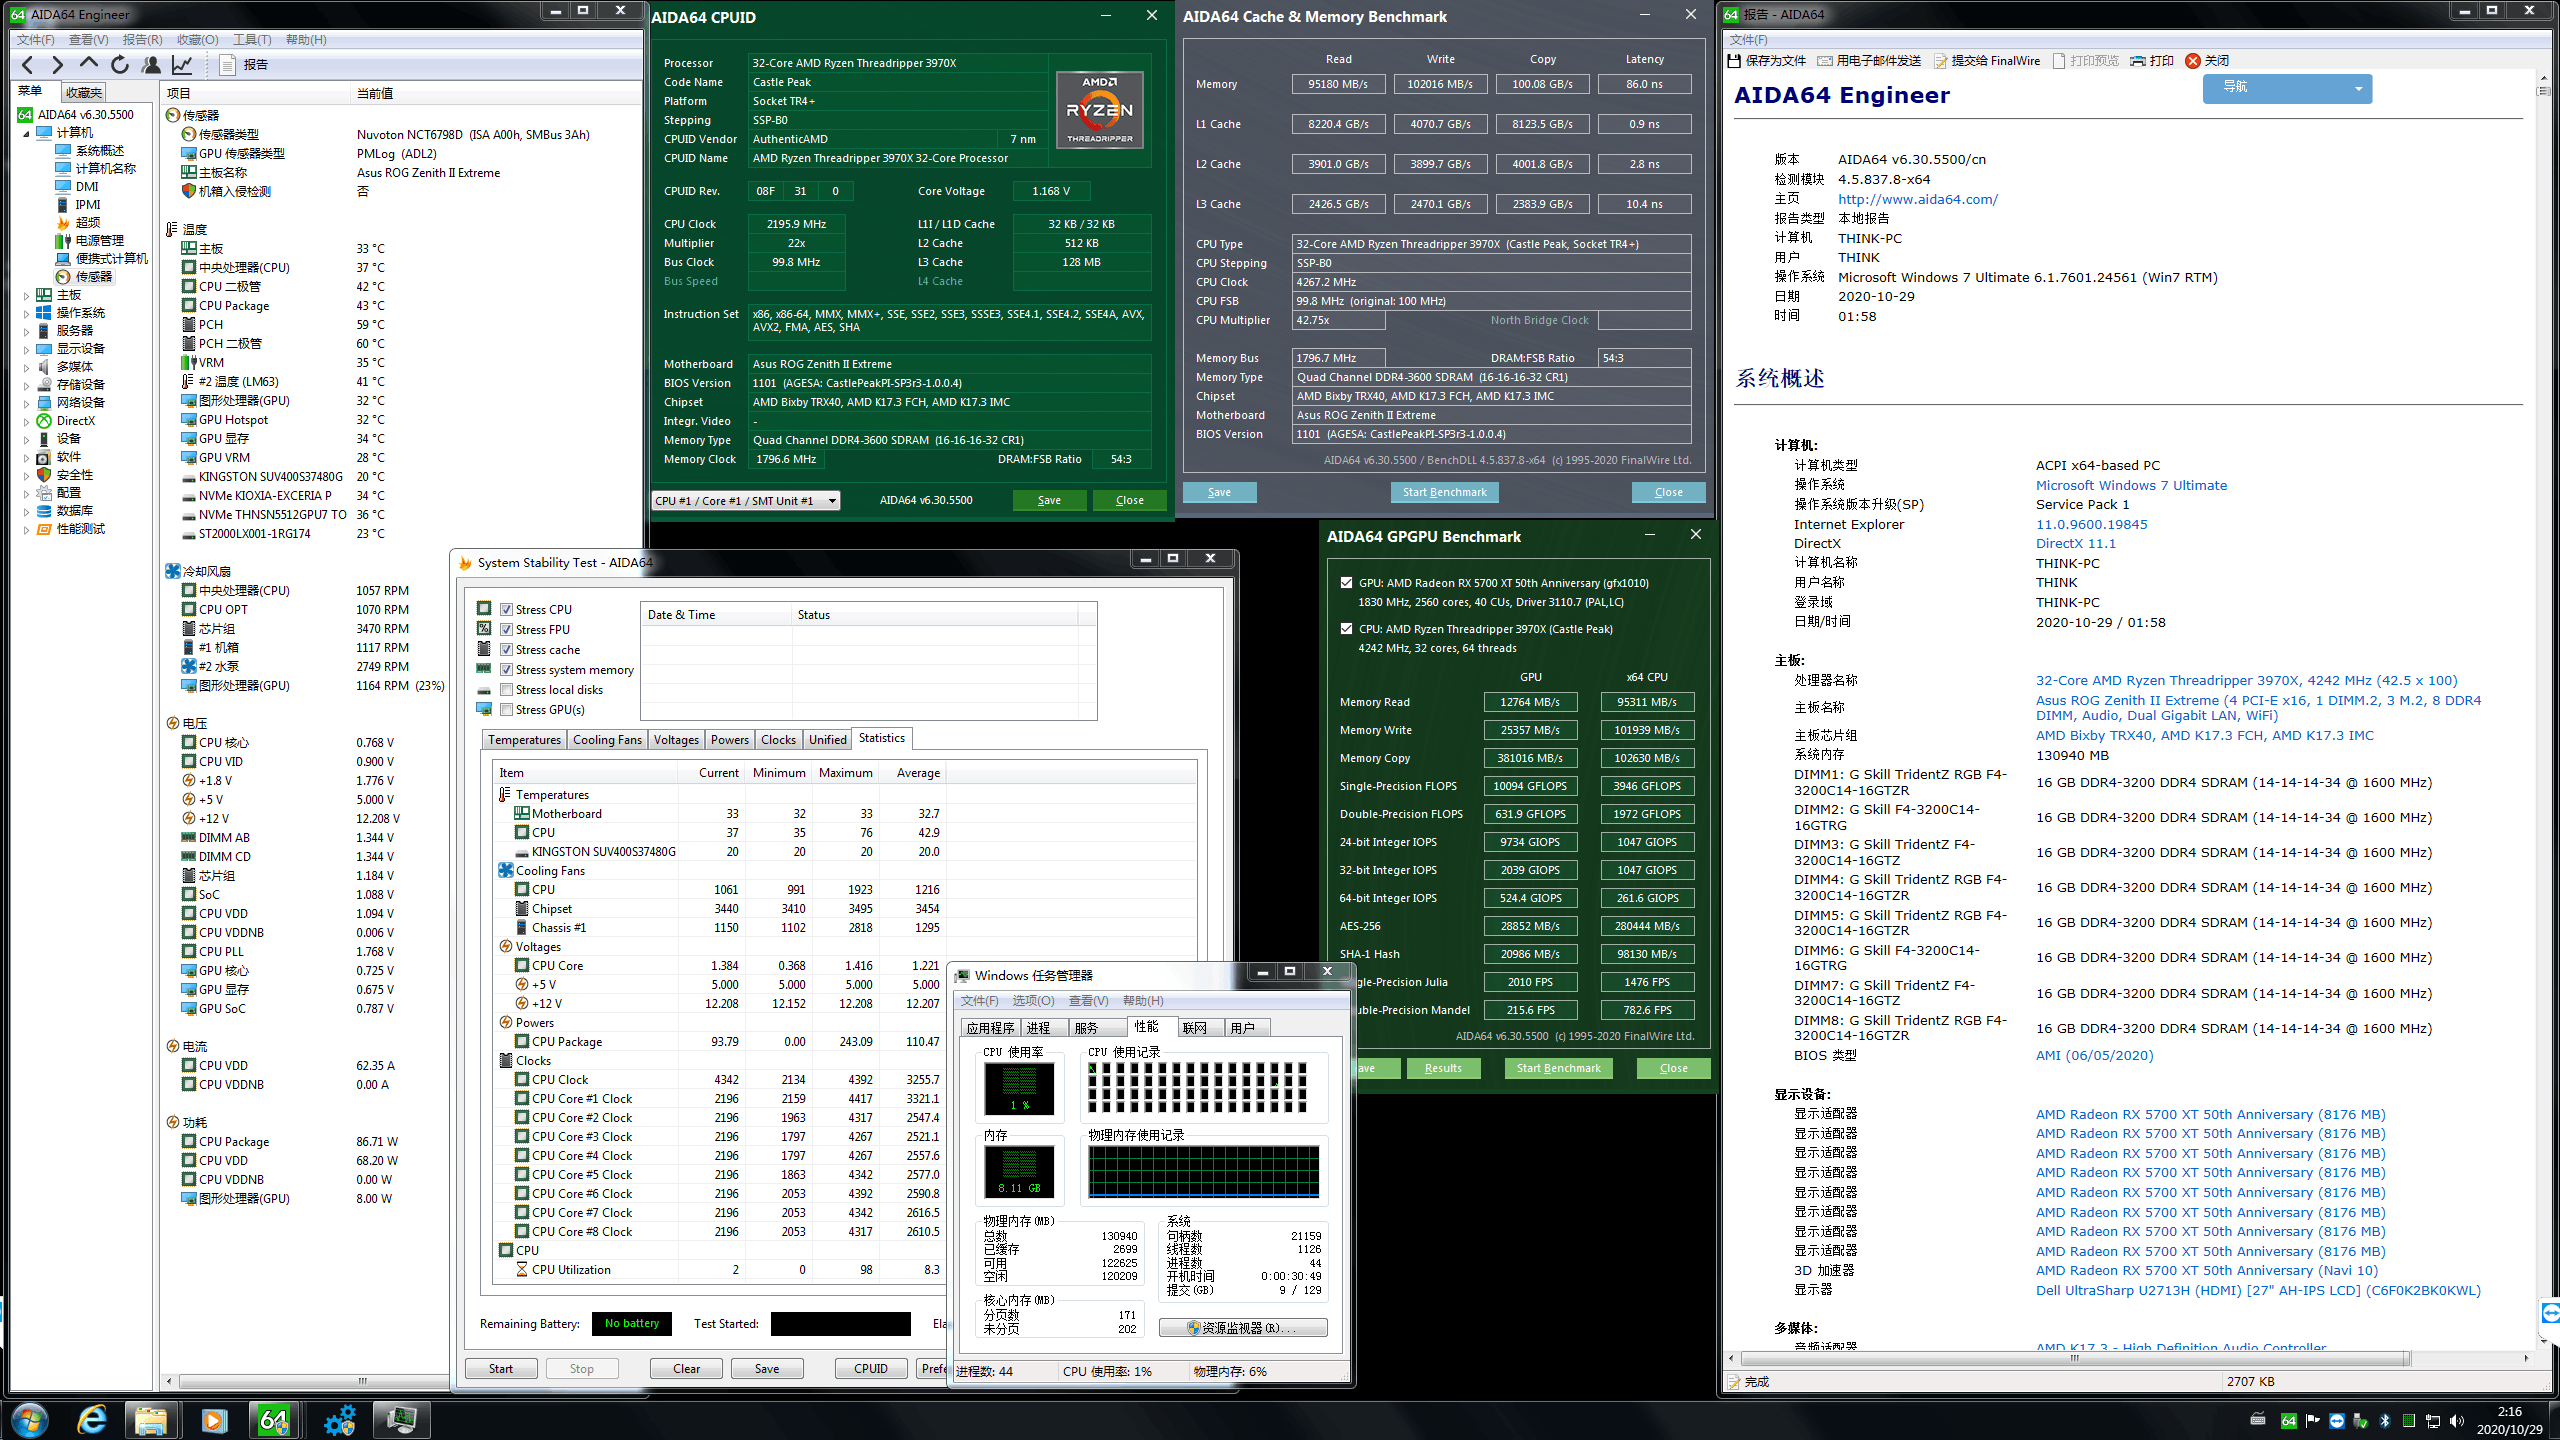Screen dimensions: 2560x1440
Task: Open Windows Media Player from taskbar
Action: (x=213, y=1420)
